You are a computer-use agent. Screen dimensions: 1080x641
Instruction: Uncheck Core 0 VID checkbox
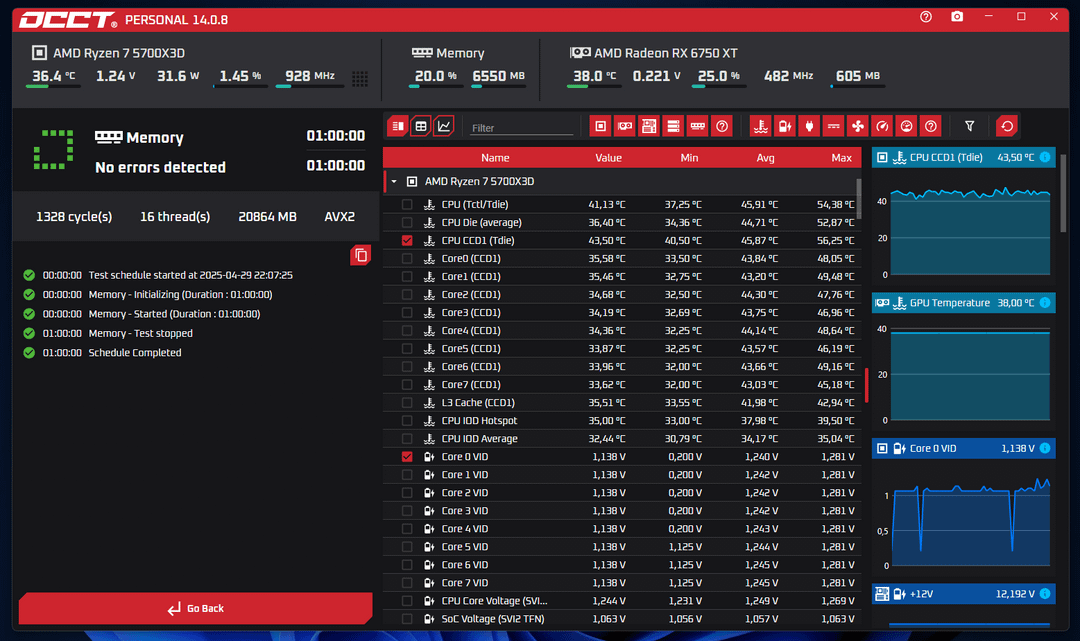(x=407, y=456)
